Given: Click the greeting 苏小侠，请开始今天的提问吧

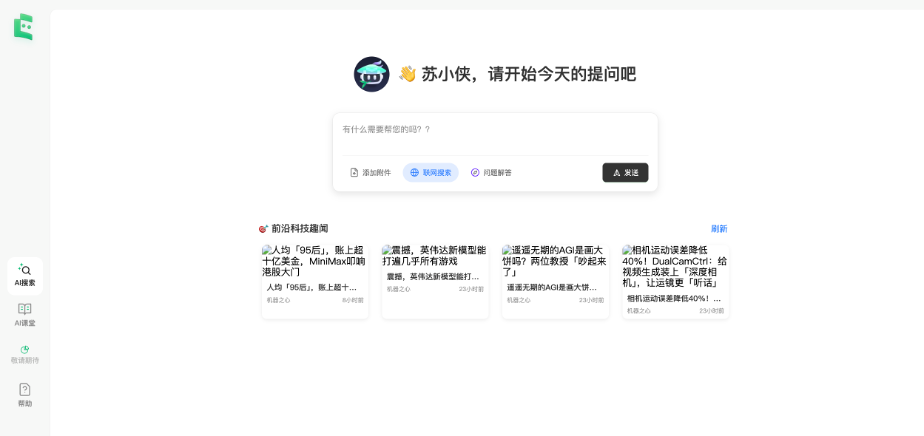Looking at the screenshot, I should [529, 74].
